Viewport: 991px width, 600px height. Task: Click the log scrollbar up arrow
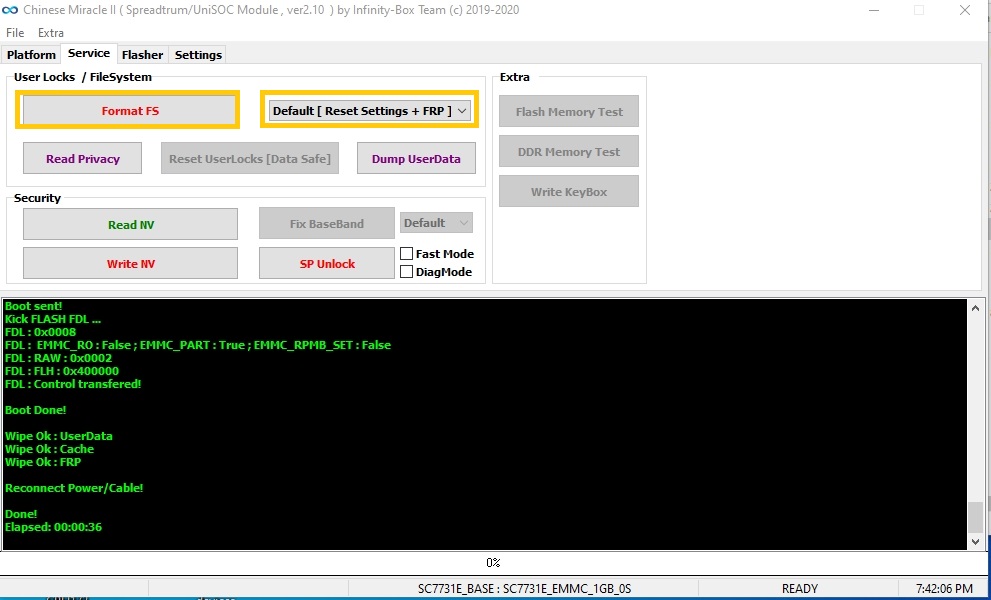point(975,309)
